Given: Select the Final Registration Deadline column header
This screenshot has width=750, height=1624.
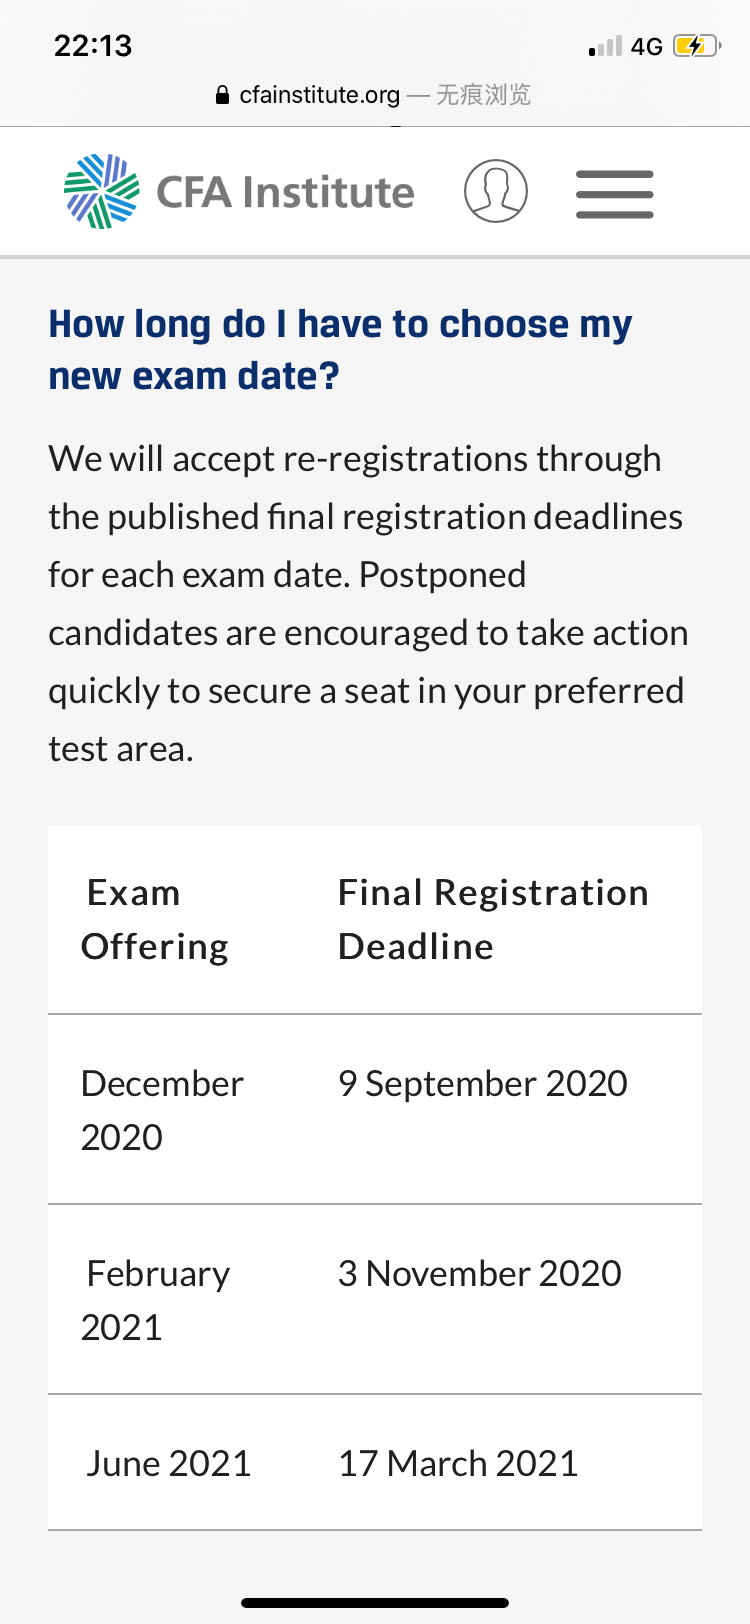Looking at the screenshot, I should pyautogui.click(x=493, y=920).
